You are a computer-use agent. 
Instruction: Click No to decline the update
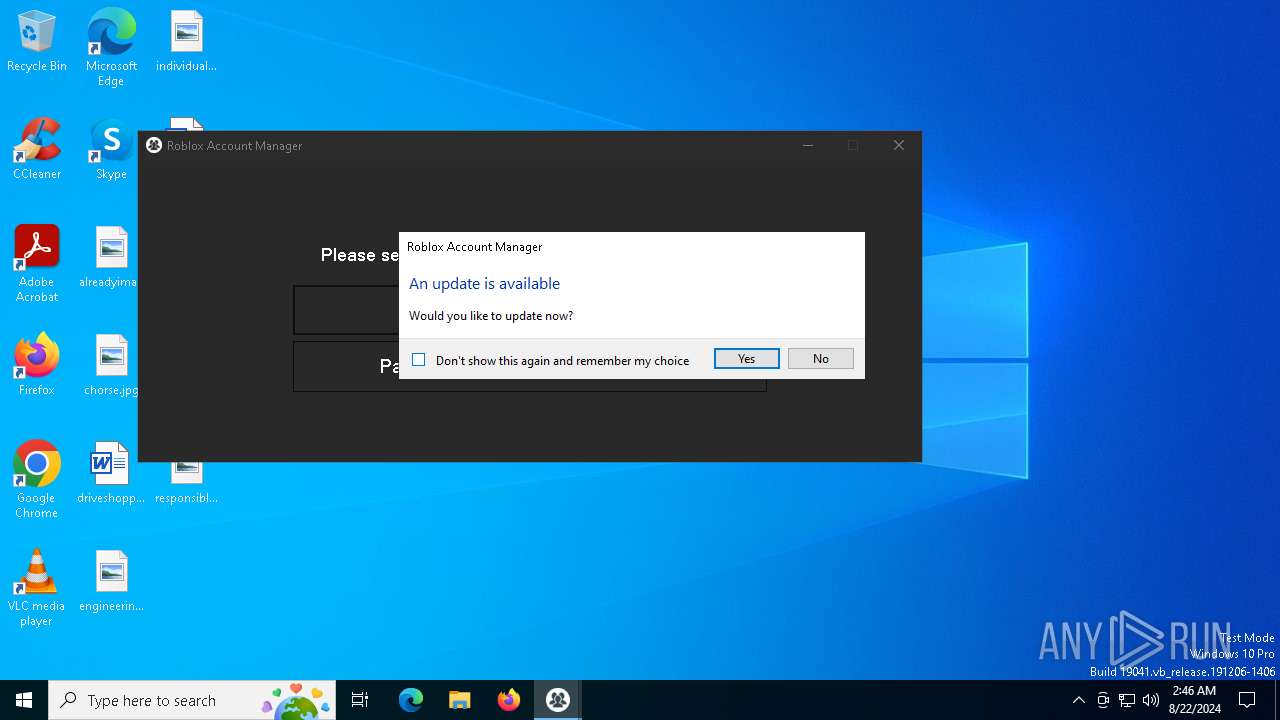point(820,359)
